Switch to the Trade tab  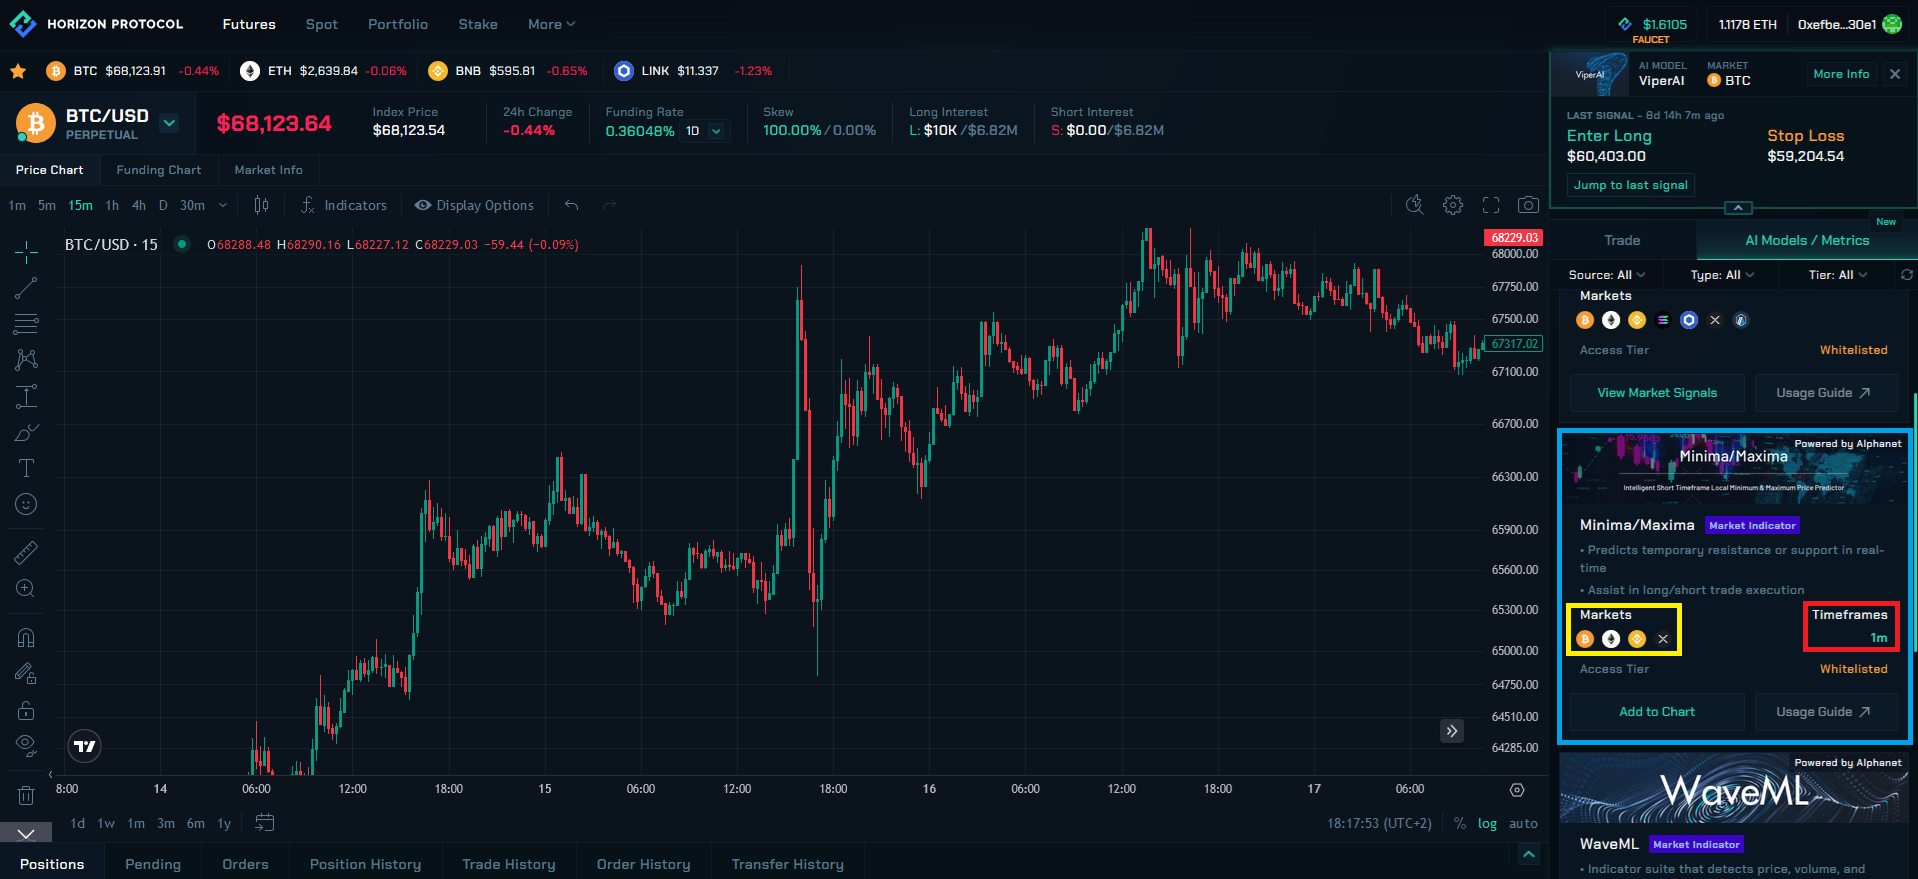click(x=1622, y=240)
